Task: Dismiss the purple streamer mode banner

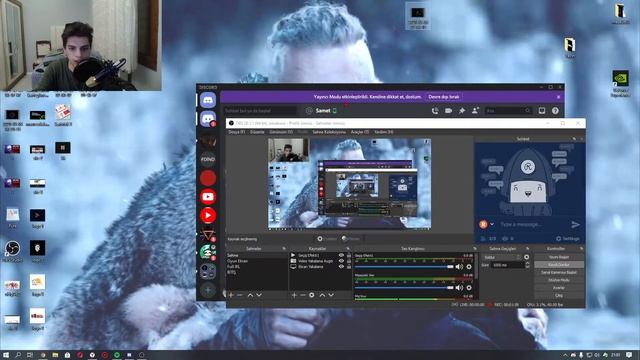Action: tap(558, 97)
